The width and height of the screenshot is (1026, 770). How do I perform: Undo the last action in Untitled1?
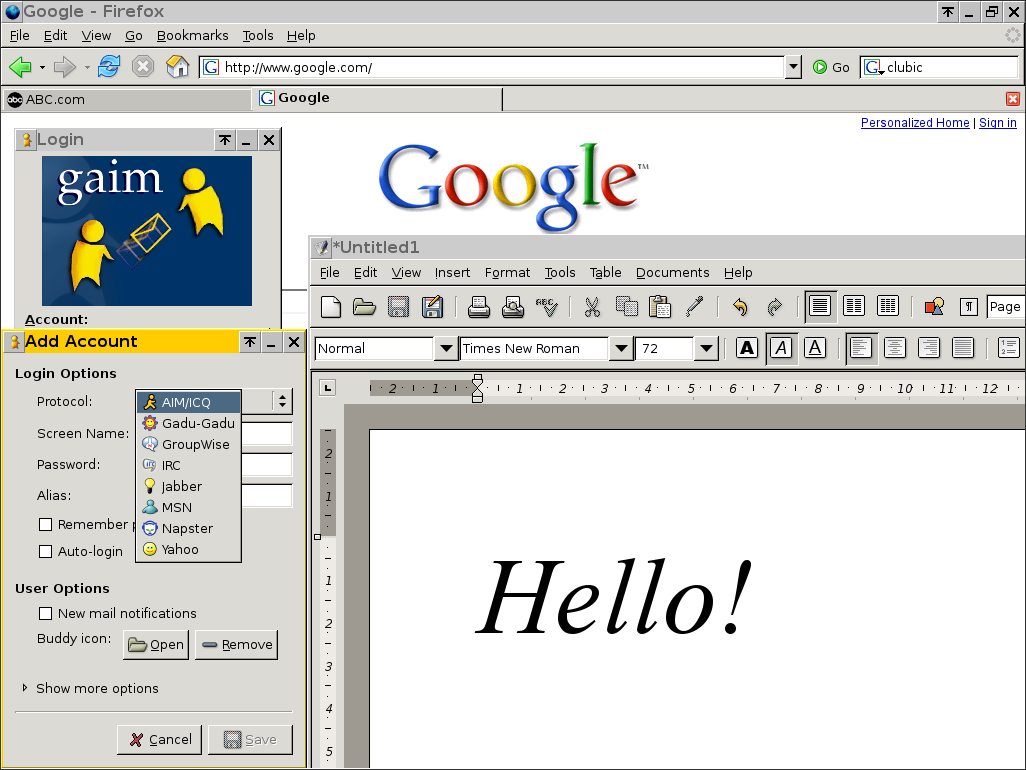pos(740,307)
